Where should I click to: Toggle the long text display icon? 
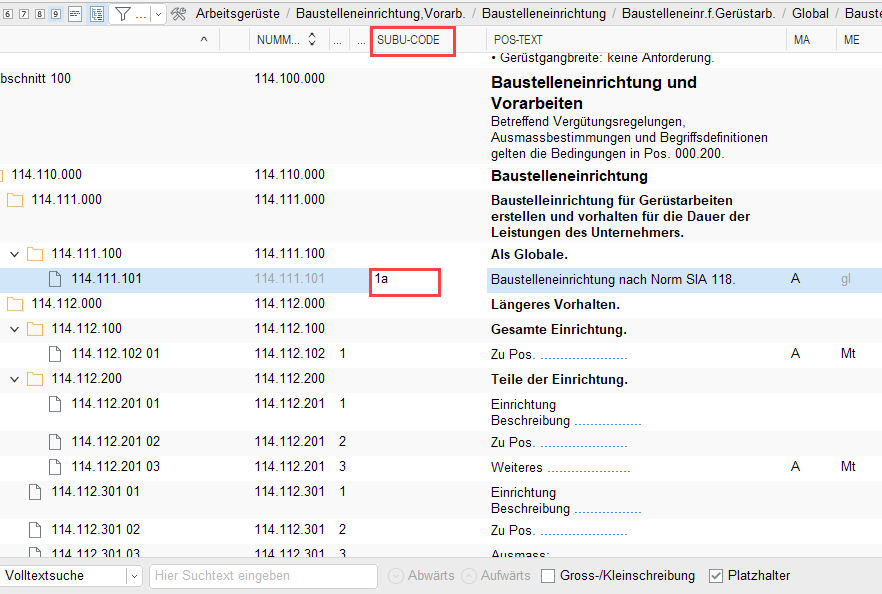(75, 14)
